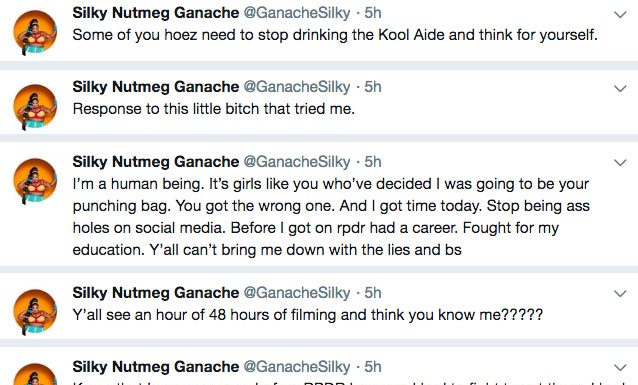This screenshot has height=385, width=638.
Task: Click display name on 'Response to this' tweet
Action: (155, 87)
